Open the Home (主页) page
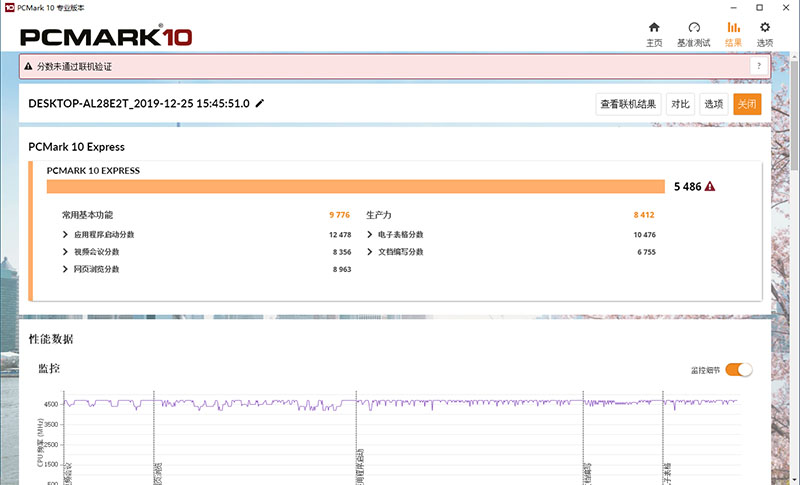This screenshot has height=485, width=800. coord(654,34)
